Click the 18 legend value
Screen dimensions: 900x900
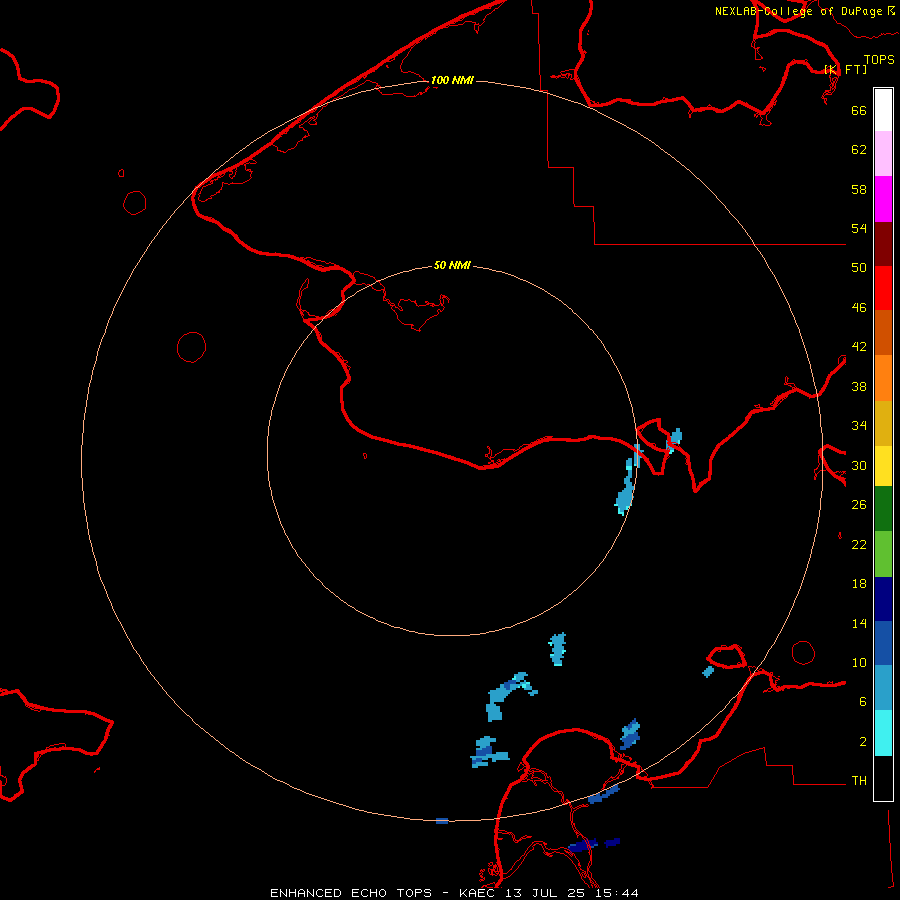tap(859, 584)
